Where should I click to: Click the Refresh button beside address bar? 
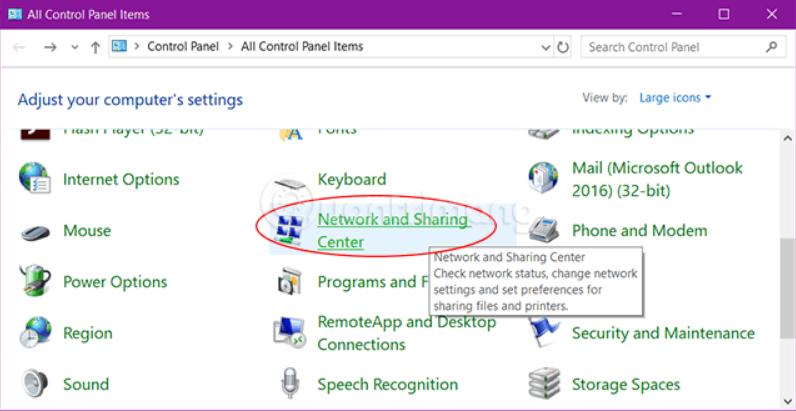(x=564, y=47)
